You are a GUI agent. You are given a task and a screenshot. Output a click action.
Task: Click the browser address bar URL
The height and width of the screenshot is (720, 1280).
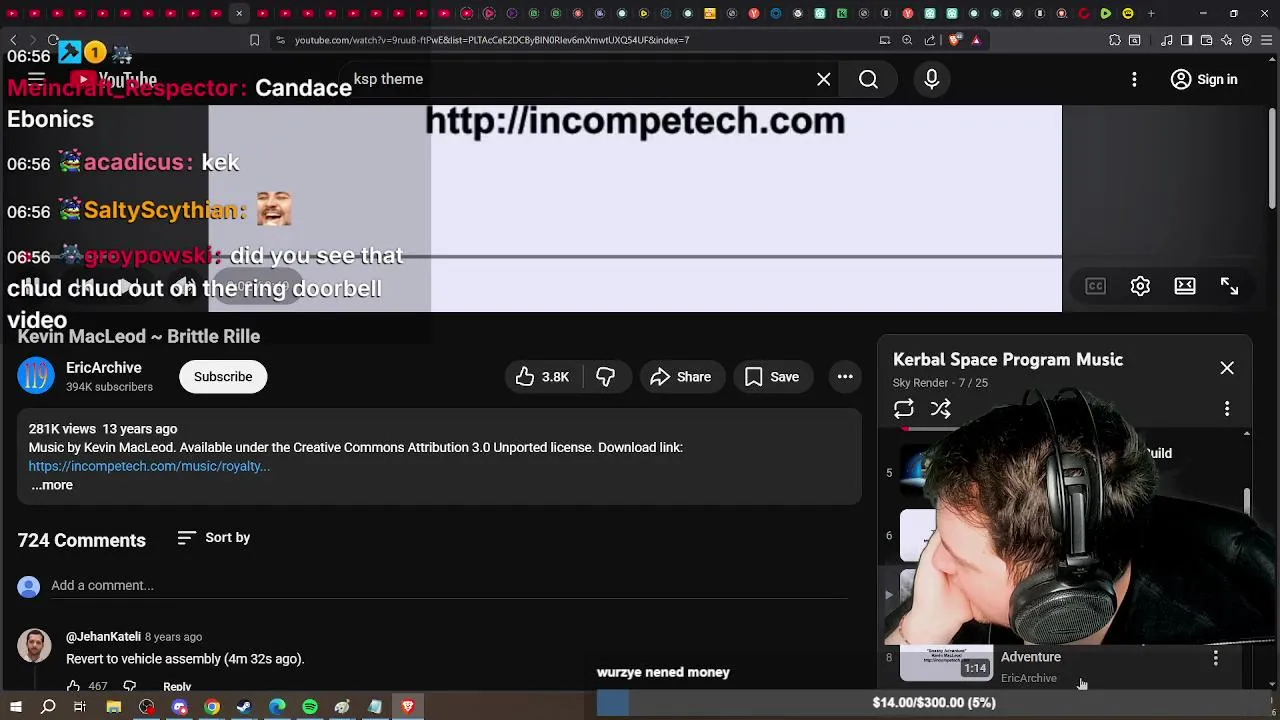[492, 40]
